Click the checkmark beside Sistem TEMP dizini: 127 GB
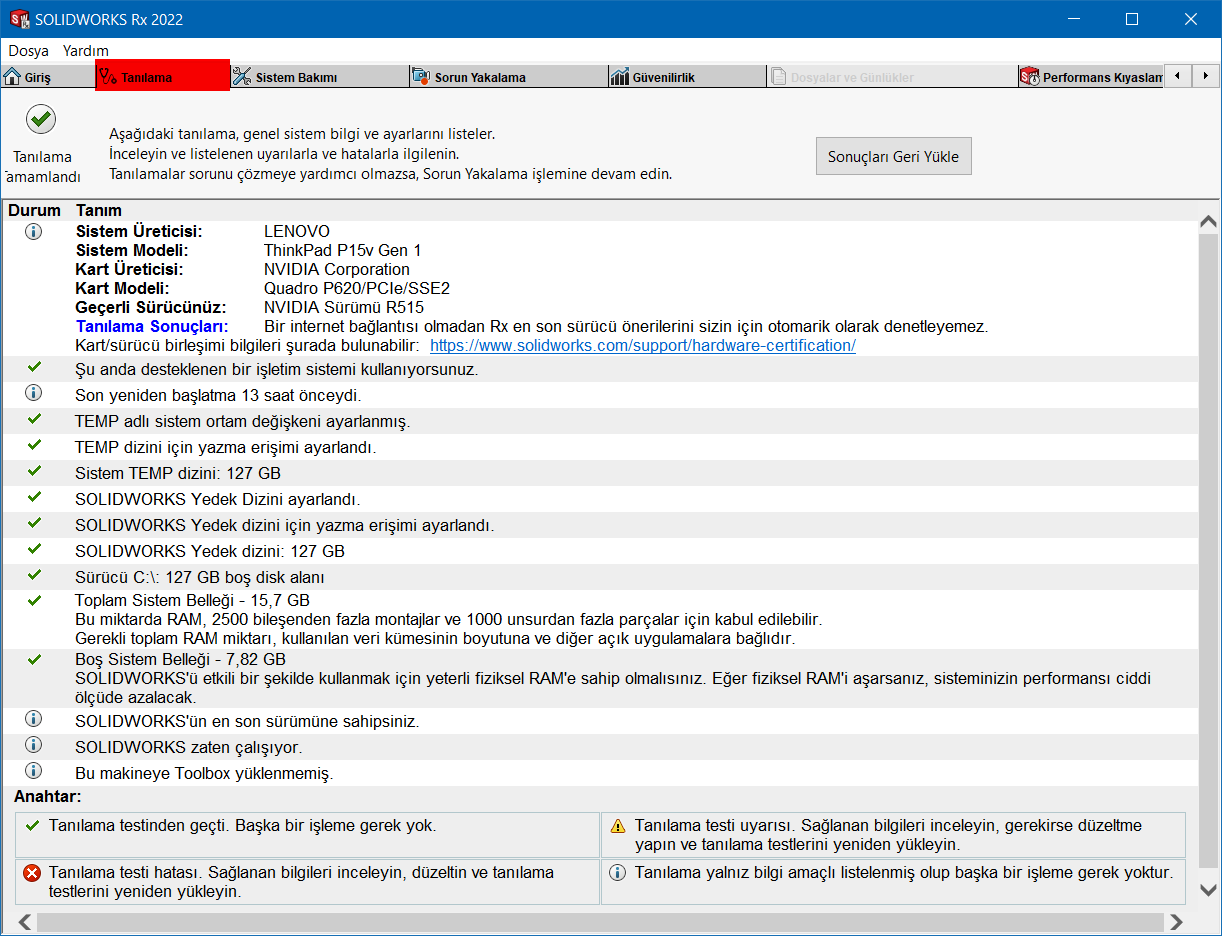This screenshot has width=1222, height=936. [x=34, y=472]
